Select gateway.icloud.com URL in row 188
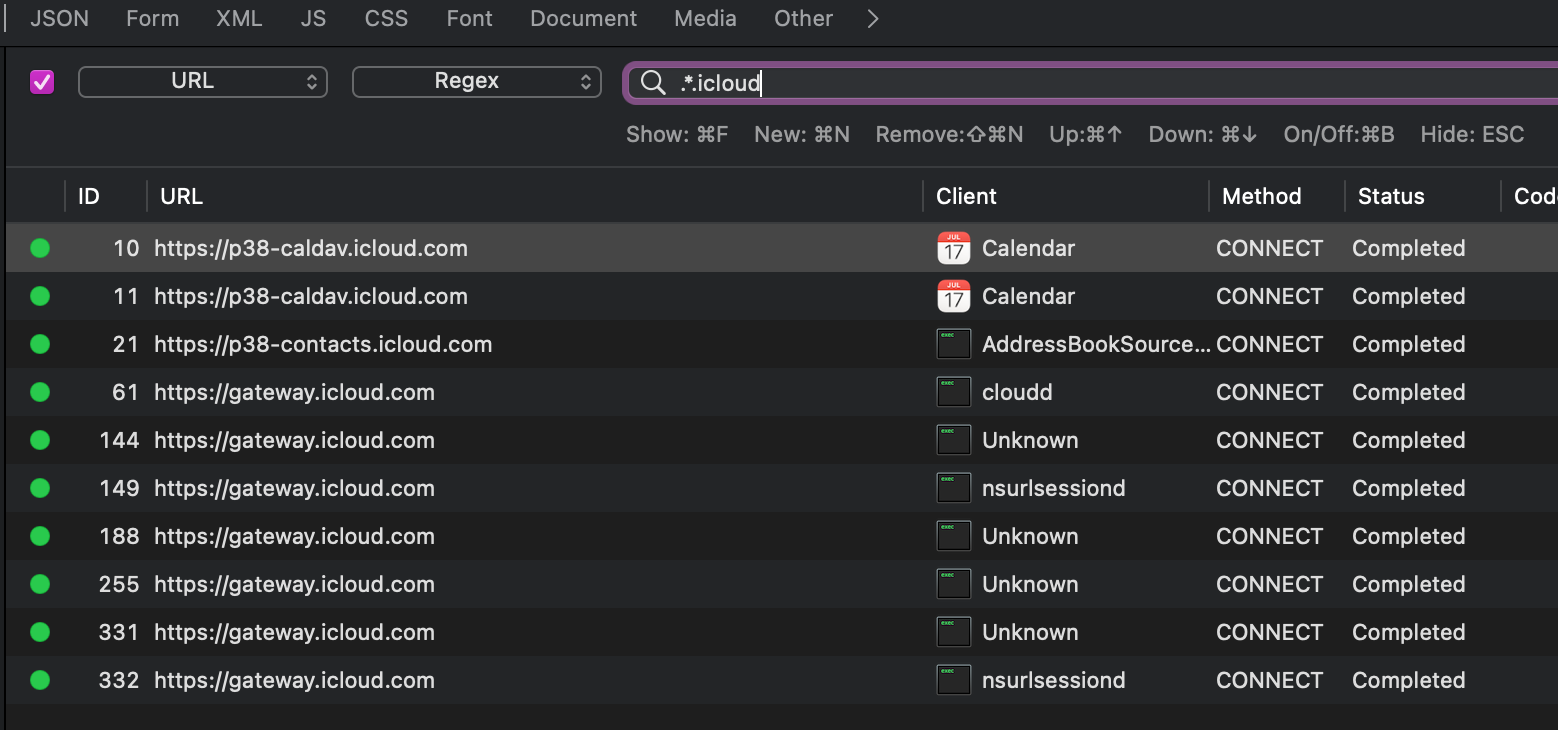This screenshot has height=730, width=1558. point(294,536)
